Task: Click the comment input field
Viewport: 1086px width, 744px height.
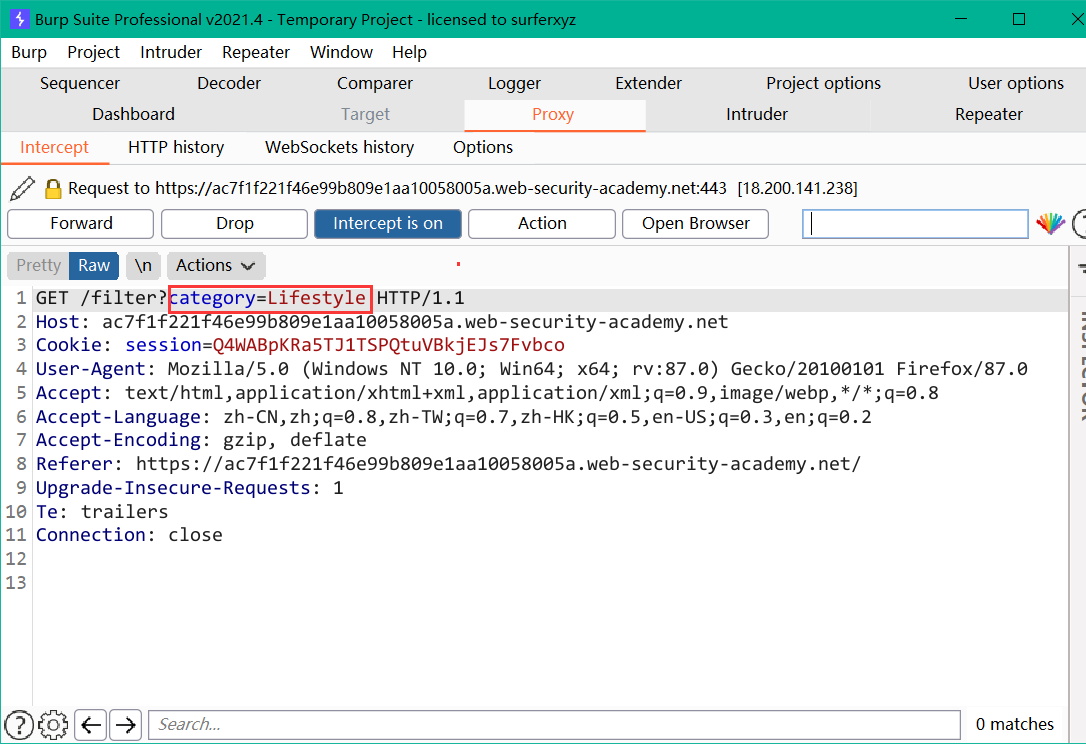Action: coord(915,224)
